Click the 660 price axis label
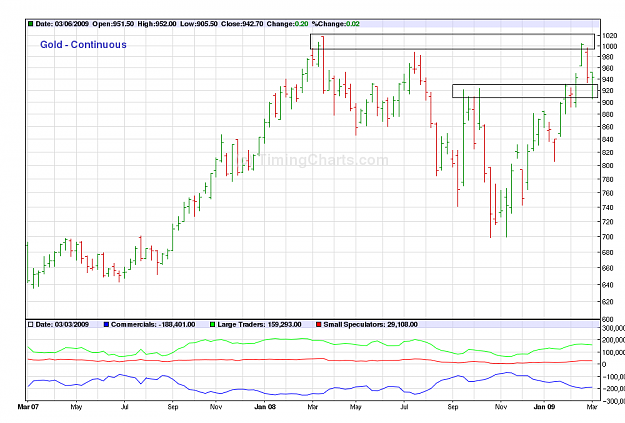 pos(607,268)
